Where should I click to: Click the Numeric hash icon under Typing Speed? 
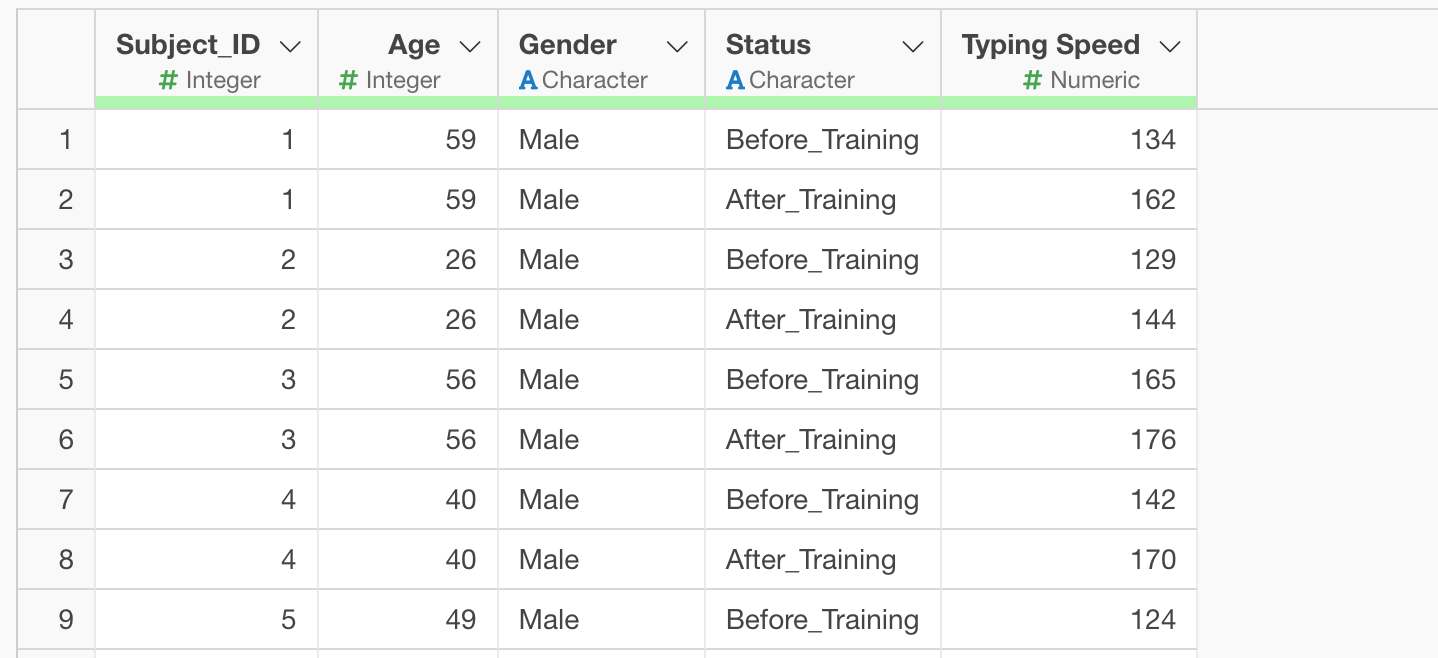[1033, 81]
